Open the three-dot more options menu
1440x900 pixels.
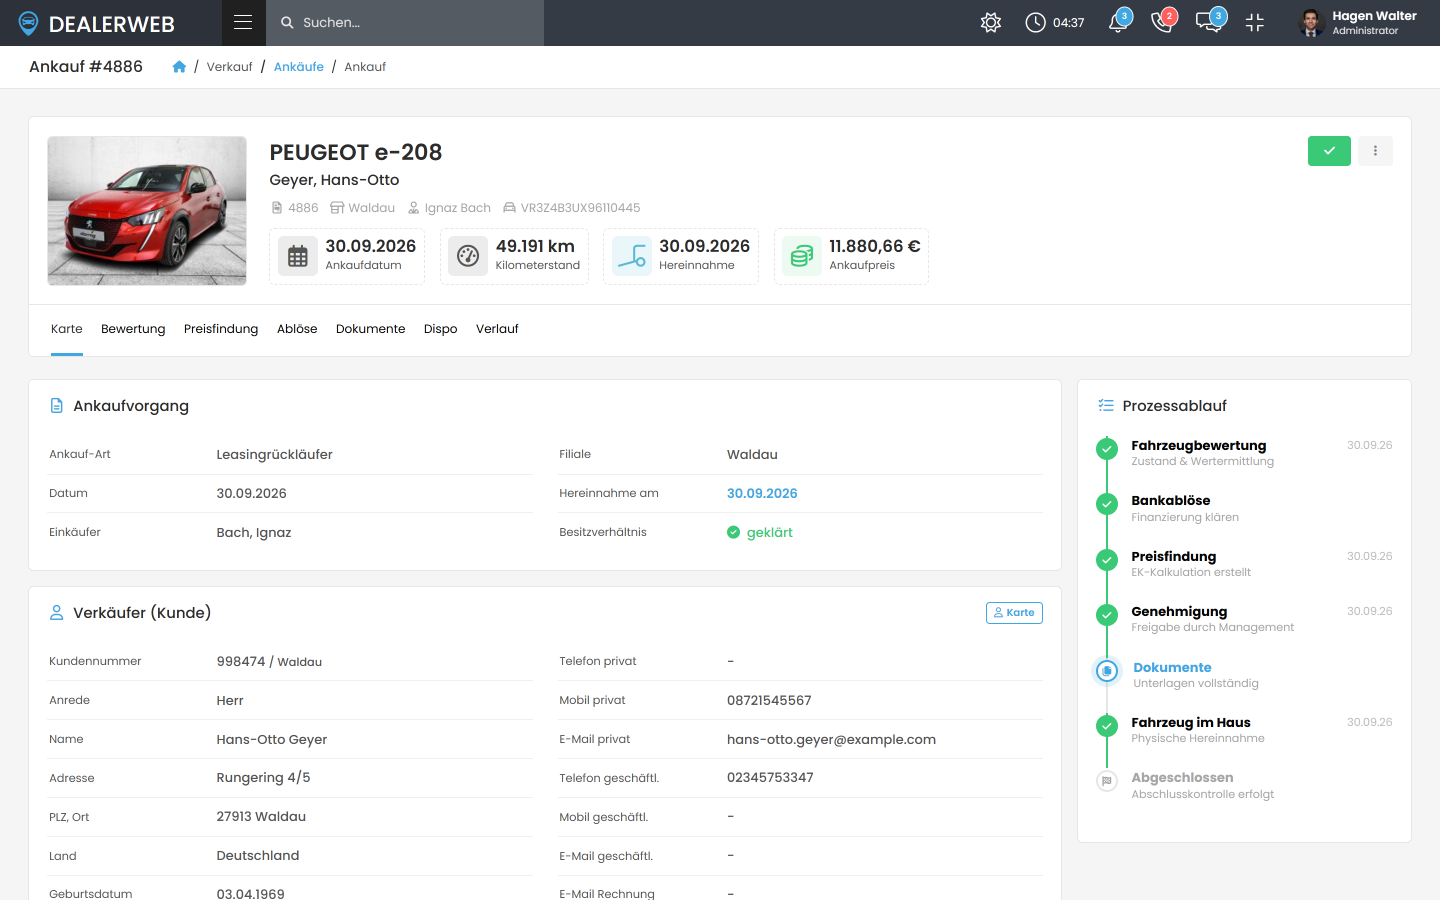pyautogui.click(x=1375, y=151)
